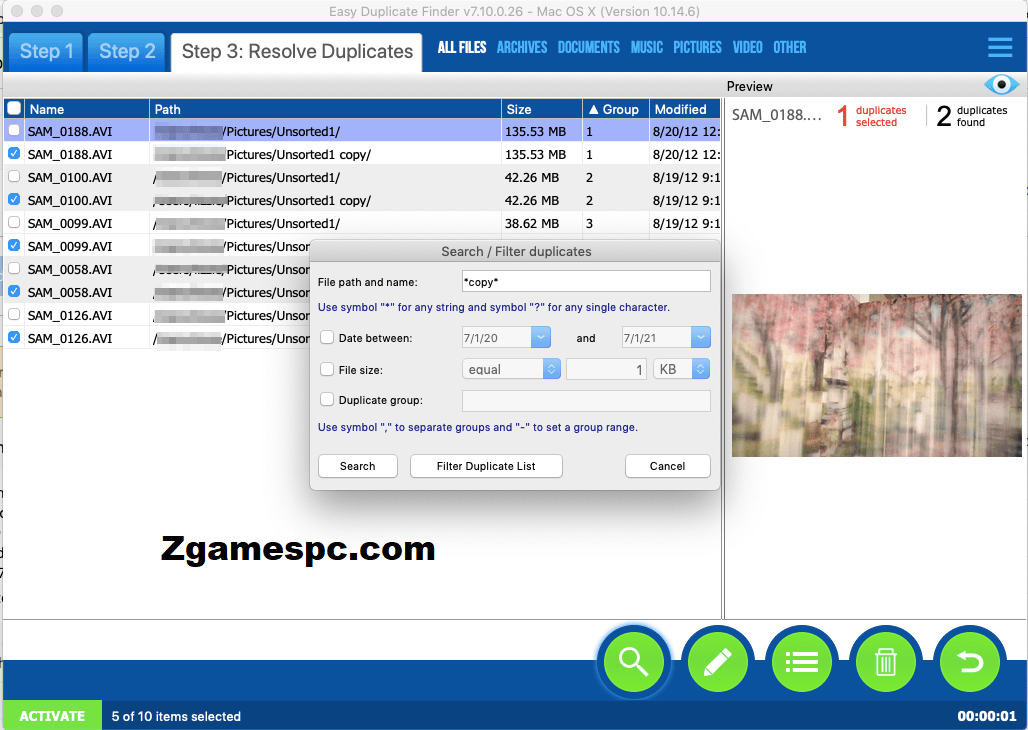The height and width of the screenshot is (730, 1028).
Task: Click the green trash delete button
Action: point(885,662)
